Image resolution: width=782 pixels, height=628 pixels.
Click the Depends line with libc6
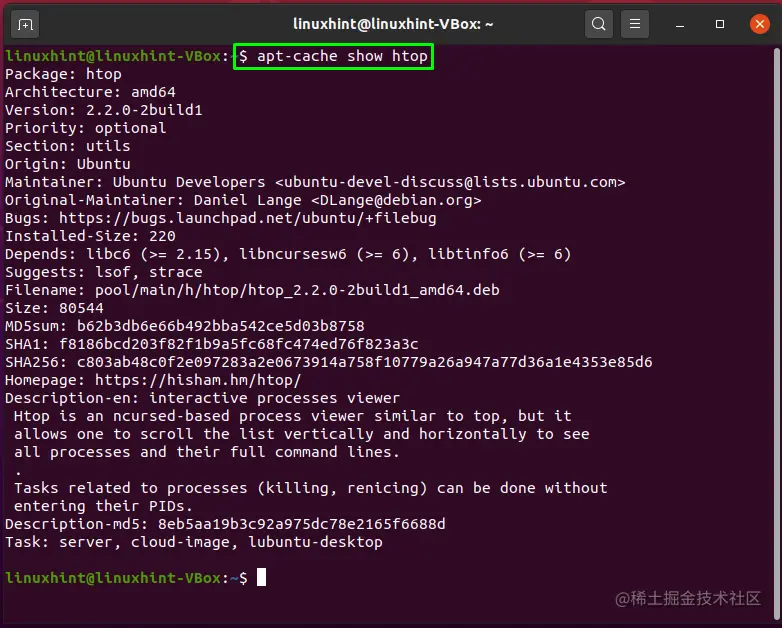tap(288, 254)
